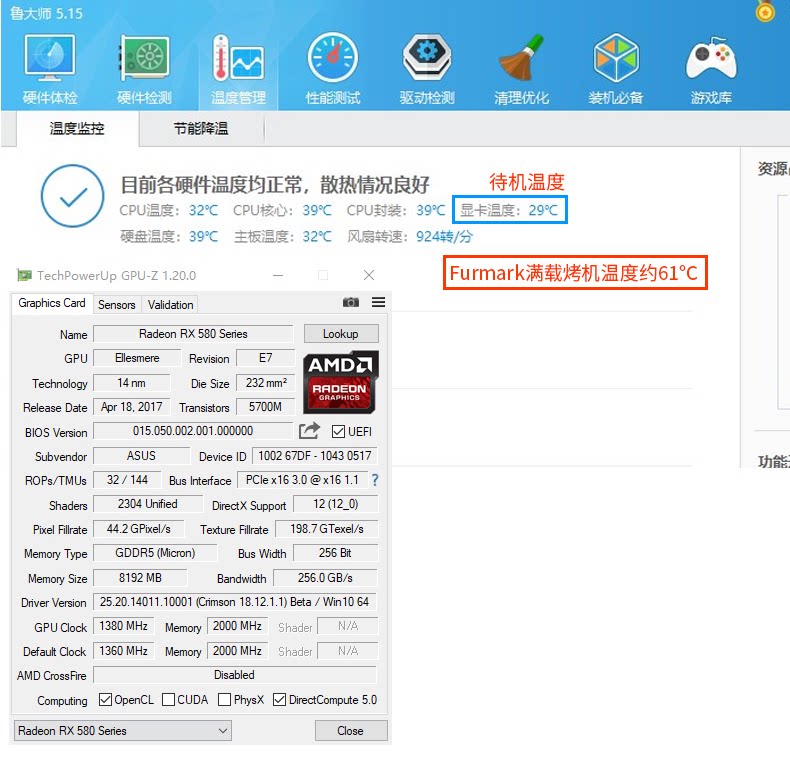The image size is (790, 762).
Task: Switch to Sensors tab in GPU-Z
Action: pyautogui.click(x=117, y=305)
